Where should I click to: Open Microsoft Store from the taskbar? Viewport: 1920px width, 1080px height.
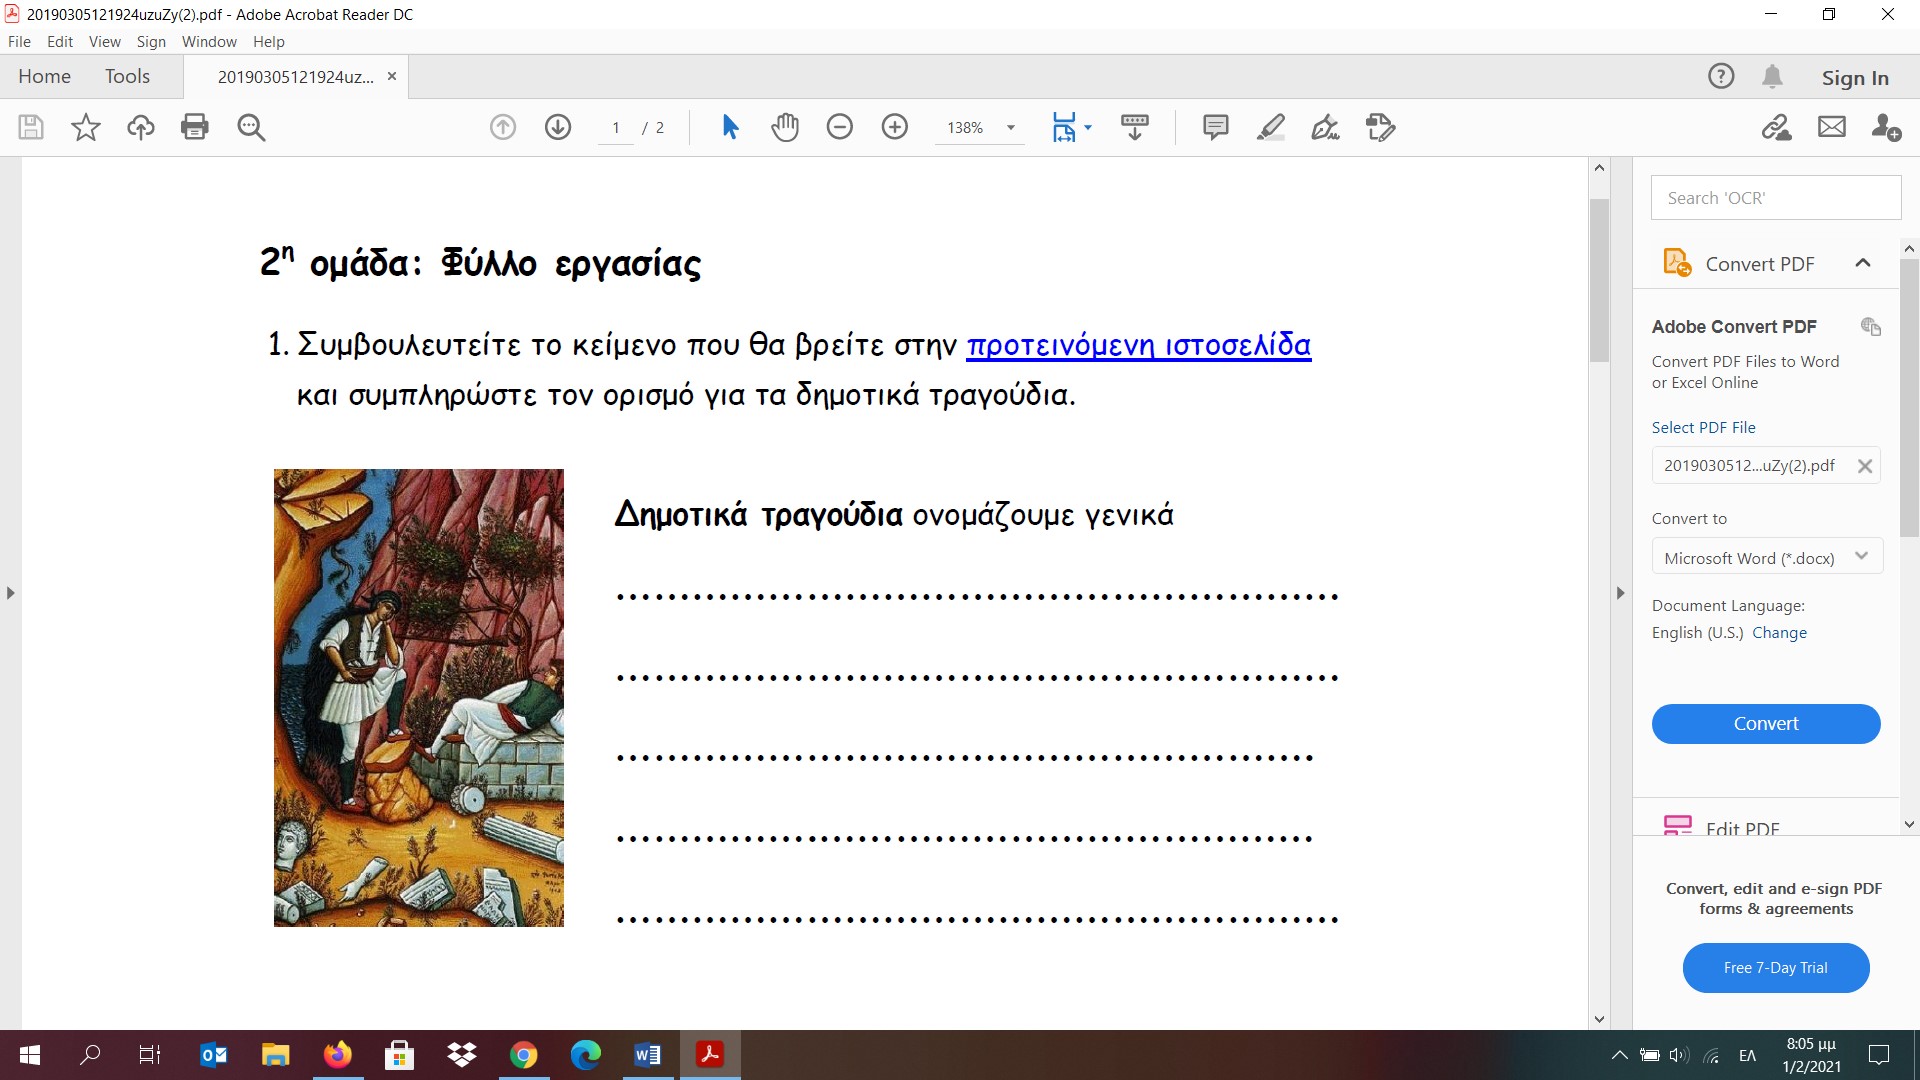click(x=399, y=1055)
